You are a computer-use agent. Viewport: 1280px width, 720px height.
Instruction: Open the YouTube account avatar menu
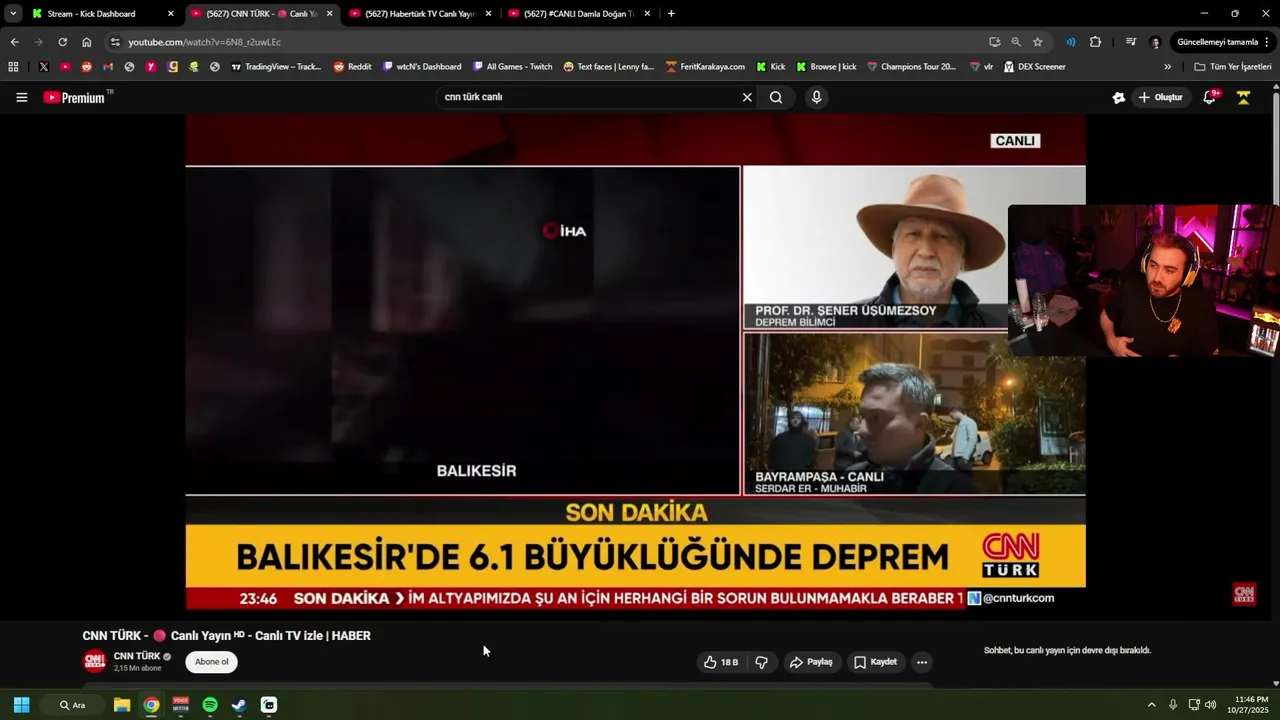(1244, 97)
